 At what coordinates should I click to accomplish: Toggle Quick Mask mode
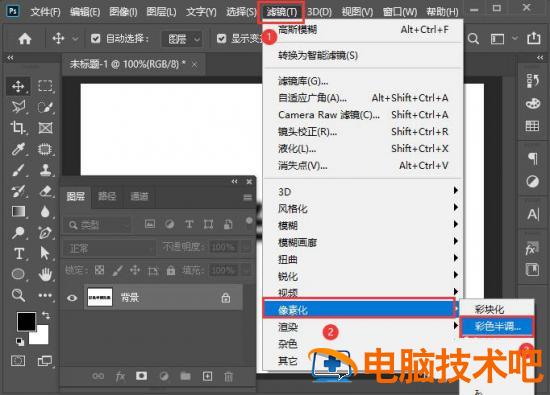pyautogui.click(x=18, y=361)
